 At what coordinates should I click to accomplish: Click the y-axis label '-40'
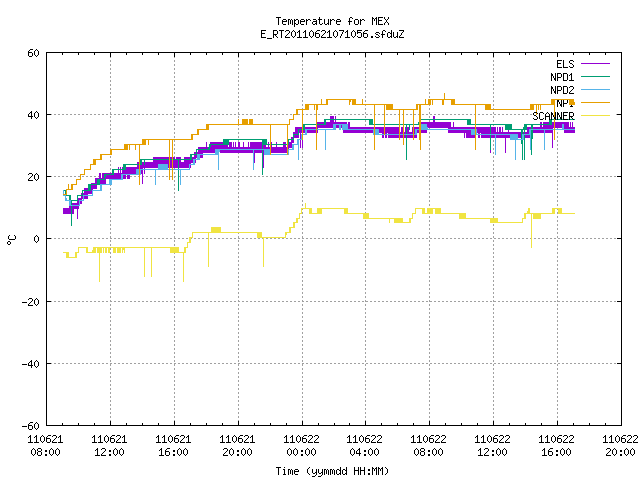(x=31, y=364)
